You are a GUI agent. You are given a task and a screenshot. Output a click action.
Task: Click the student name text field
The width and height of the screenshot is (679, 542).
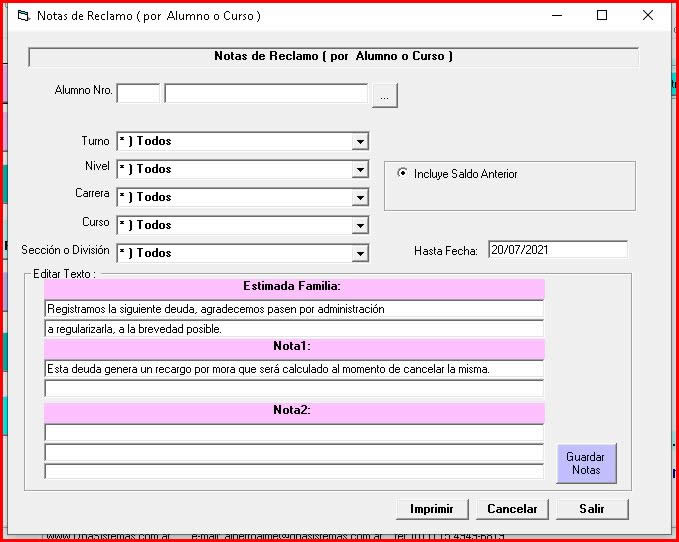(x=266, y=93)
